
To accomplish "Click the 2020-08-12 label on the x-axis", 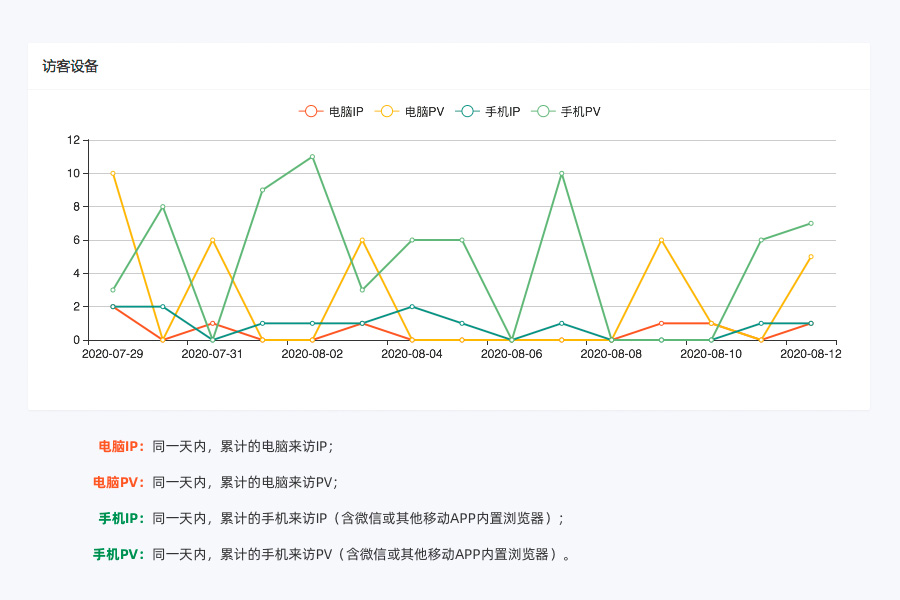I will point(810,354).
